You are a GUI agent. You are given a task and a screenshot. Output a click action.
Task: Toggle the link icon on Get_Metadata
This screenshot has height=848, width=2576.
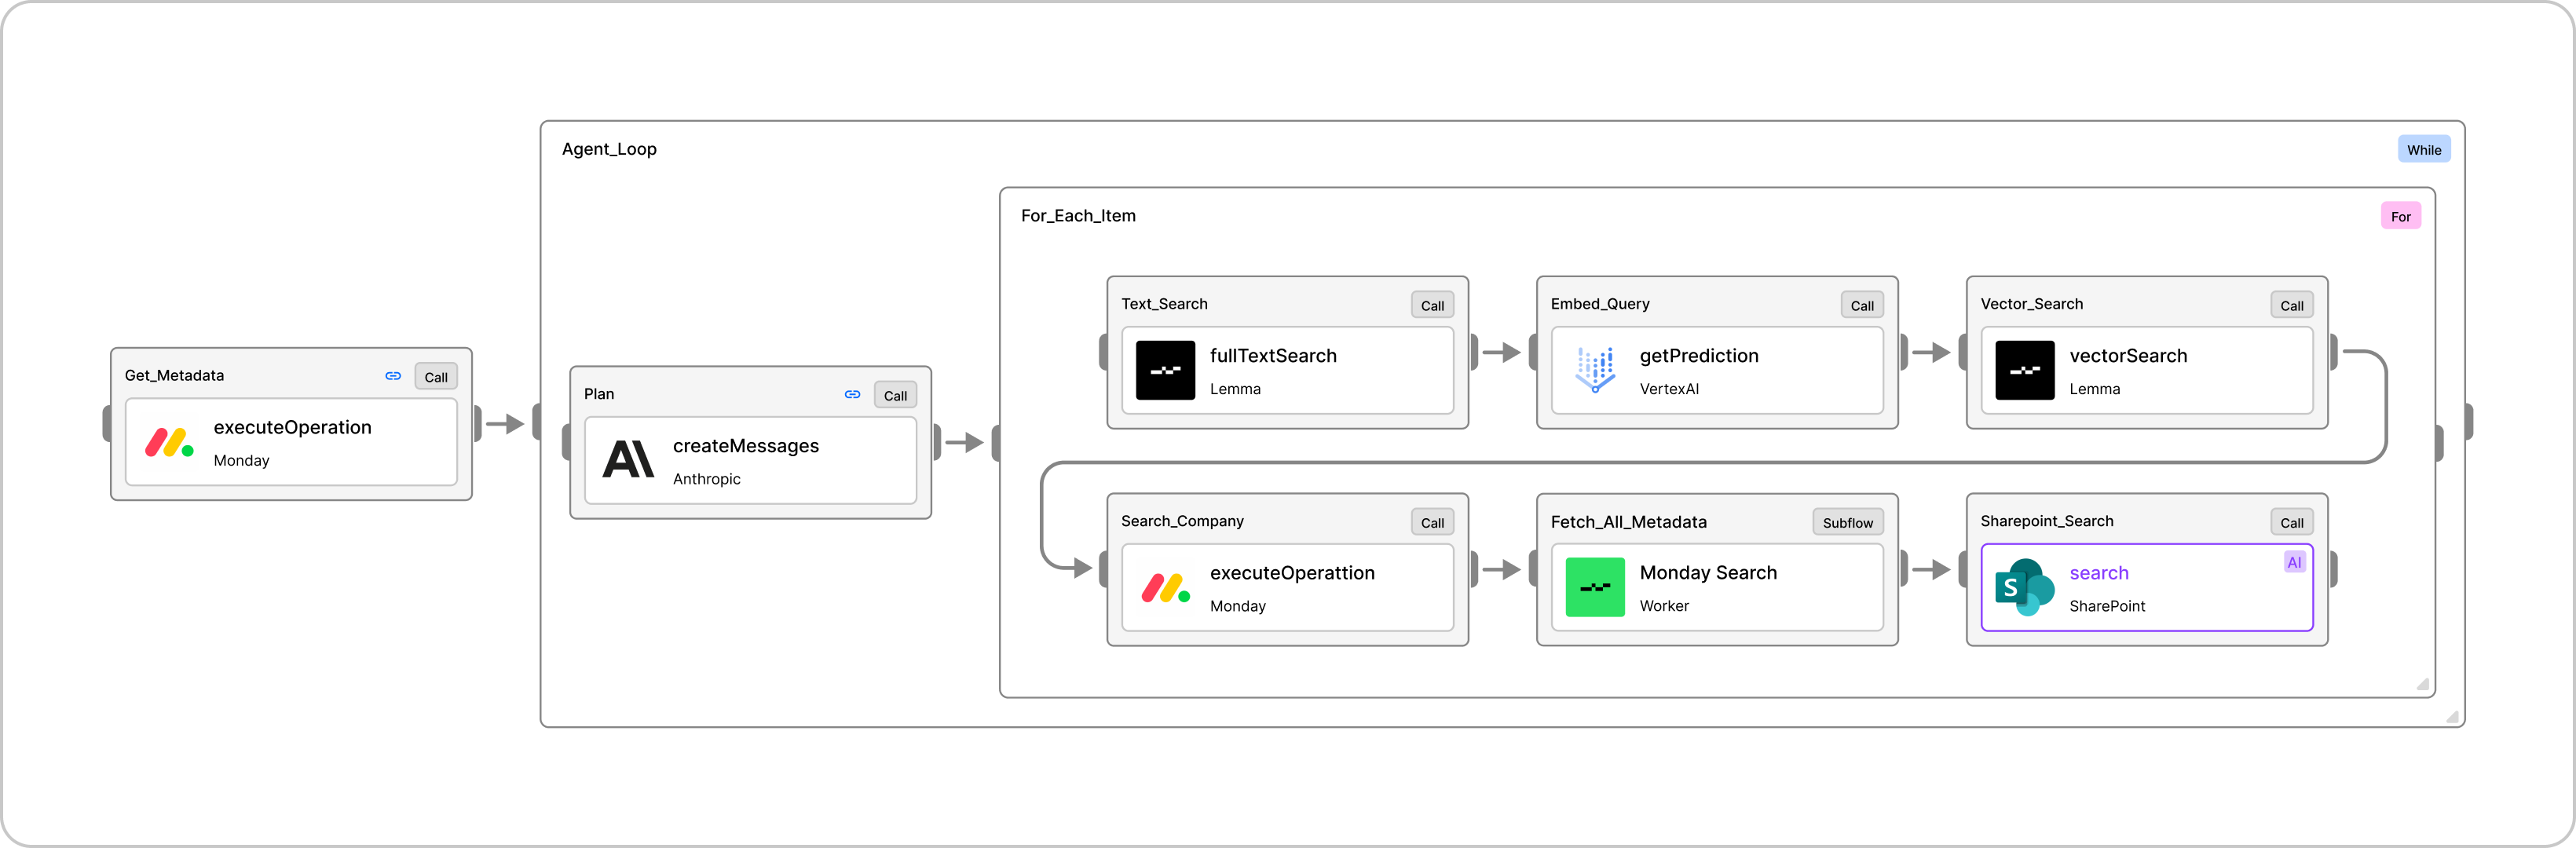393,375
